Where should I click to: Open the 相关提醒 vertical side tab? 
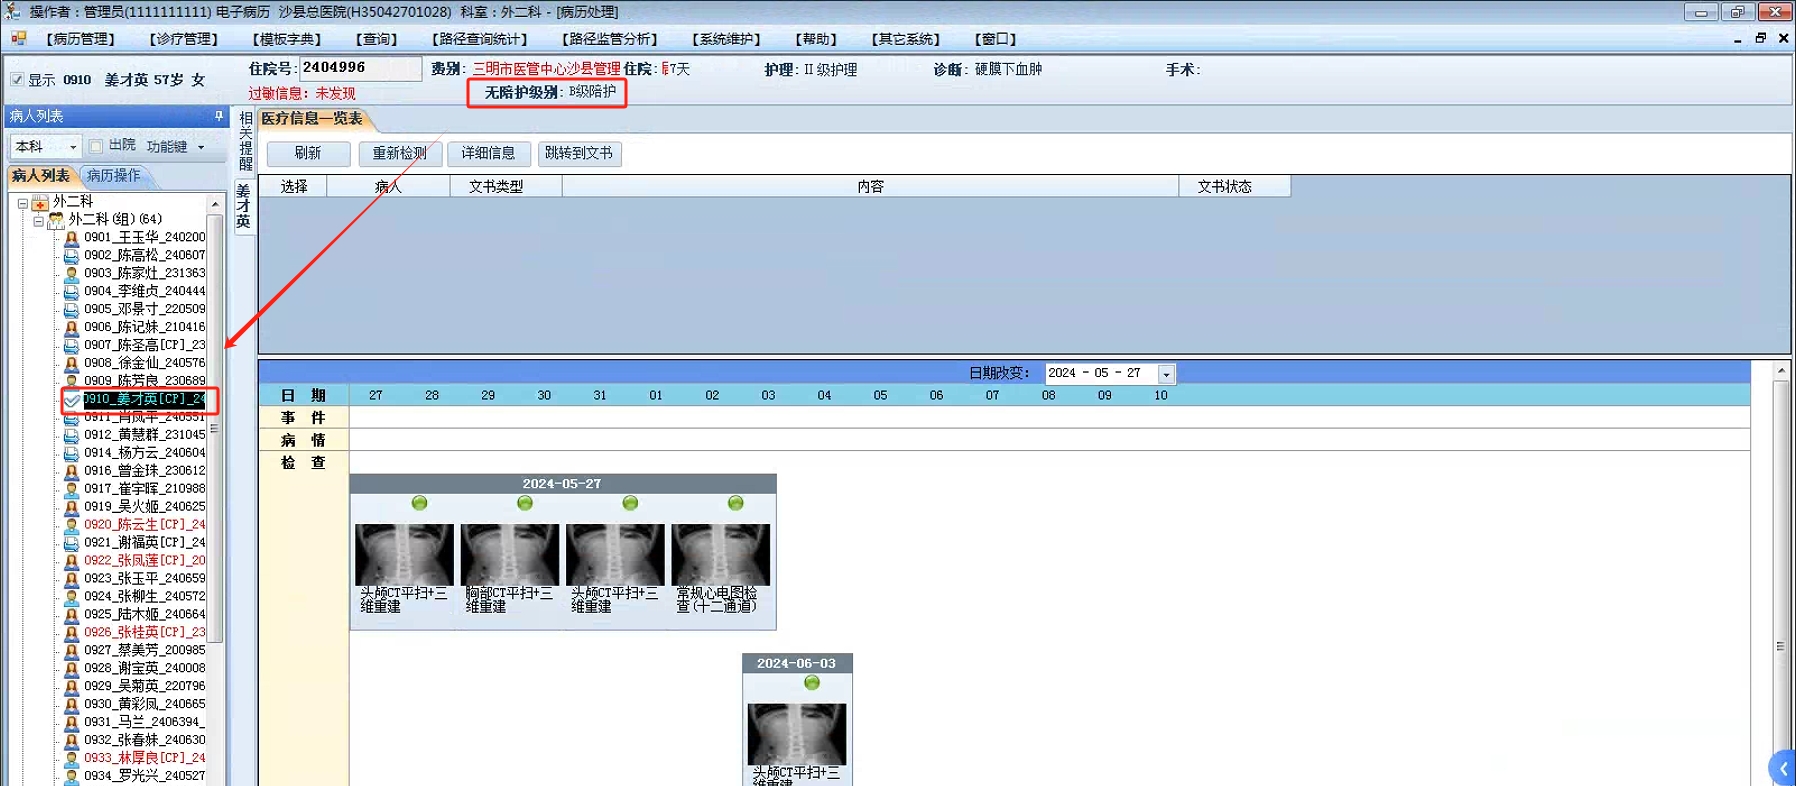245,141
